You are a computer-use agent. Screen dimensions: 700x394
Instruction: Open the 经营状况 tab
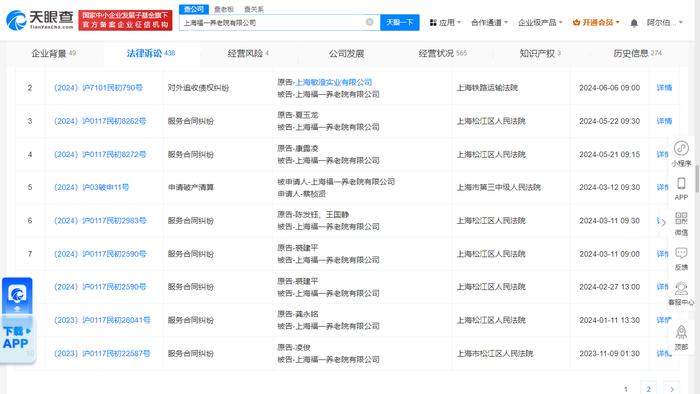click(442, 53)
